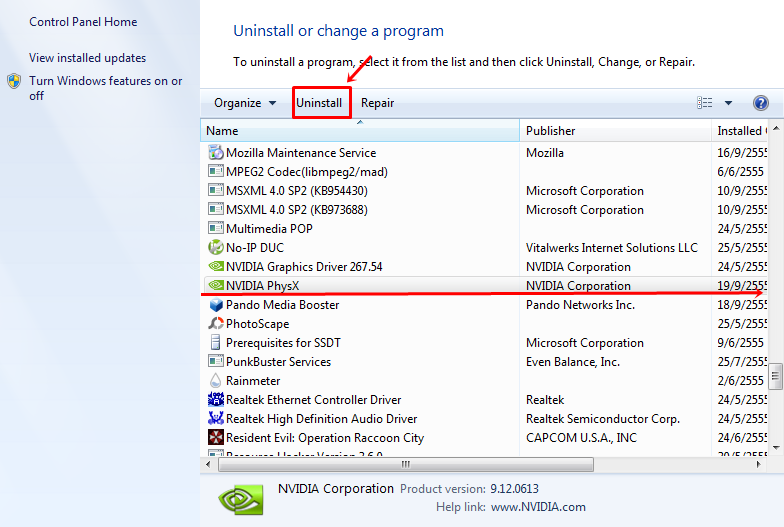The image size is (784, 527).
Task: Click the NVIDIA PhysX icon
Action: point(216,285)
